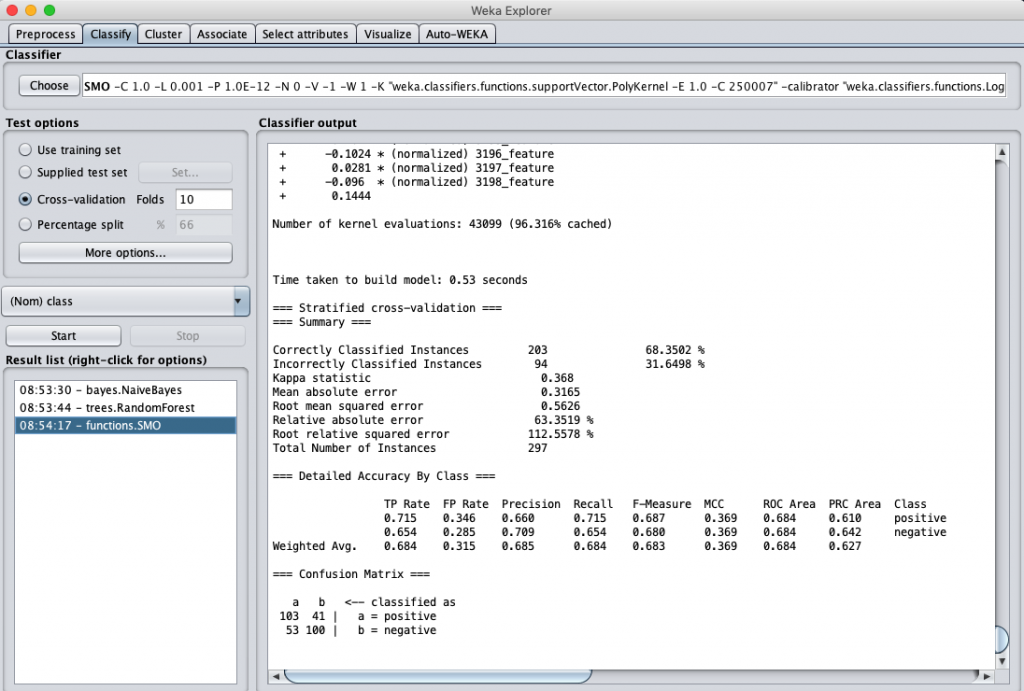This screenshot has width=1024, height=691.
Task: Click the Incorrectly Classified Instances line
Action: tap(488, 364)
